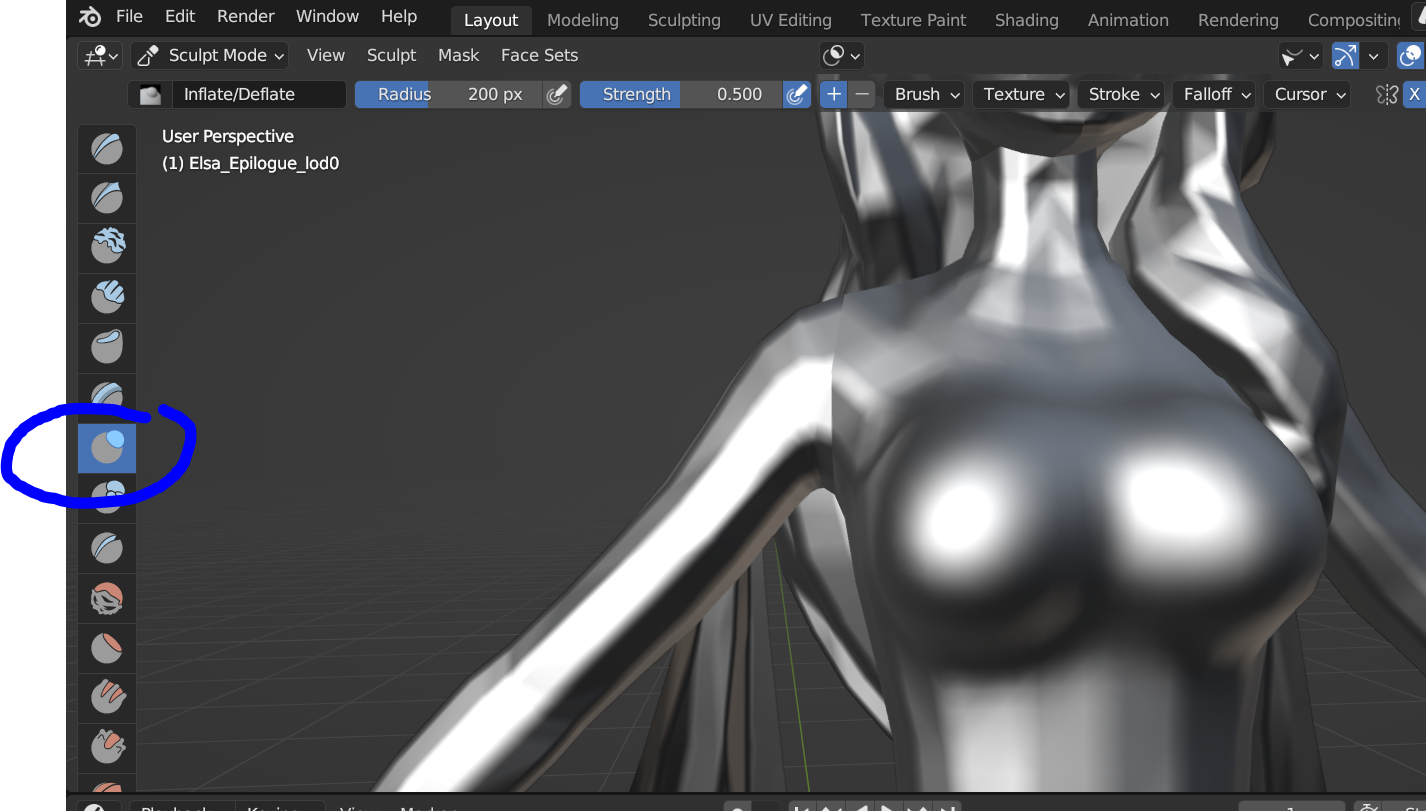Switch to the Modeling workspace tab
The width and height of the screenshot is (1426, 811).
pyautogui.click(x=583, y=20)
